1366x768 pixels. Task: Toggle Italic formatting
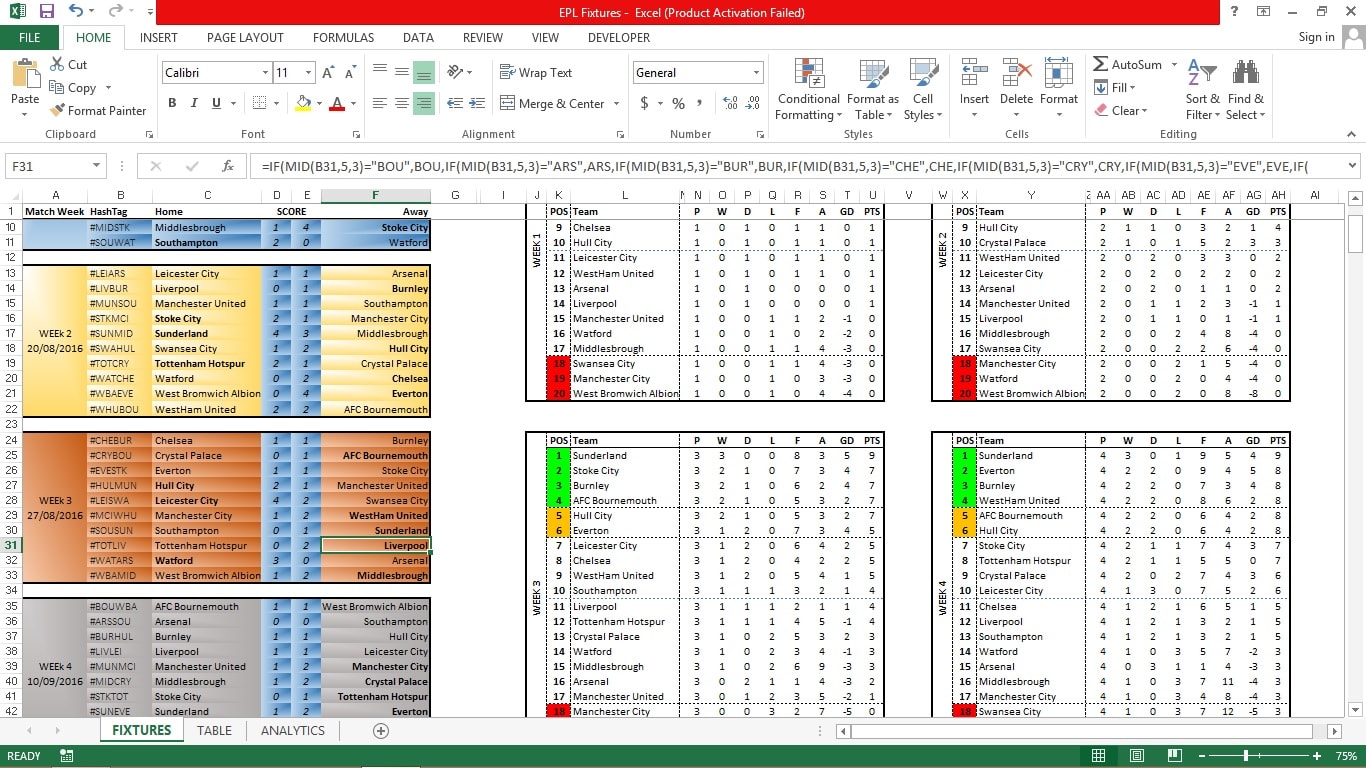(195, 103)
